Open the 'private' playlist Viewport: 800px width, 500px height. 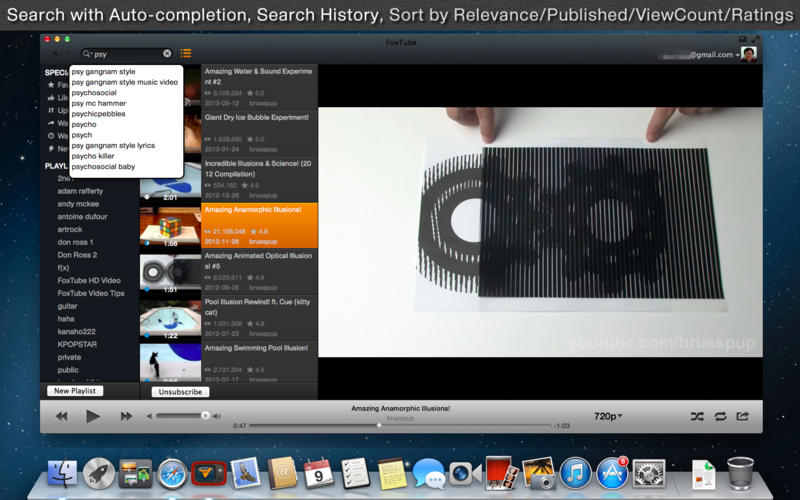tap(69, 357)
